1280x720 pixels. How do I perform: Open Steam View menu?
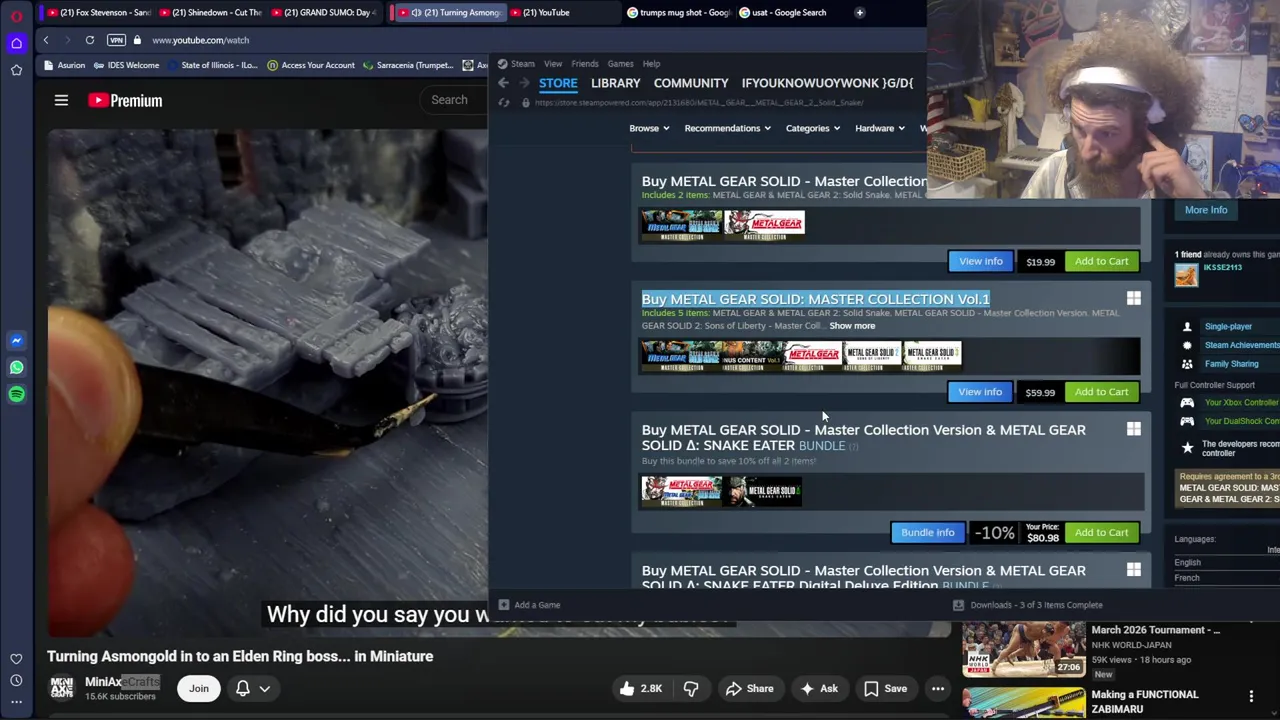(552, 64)
